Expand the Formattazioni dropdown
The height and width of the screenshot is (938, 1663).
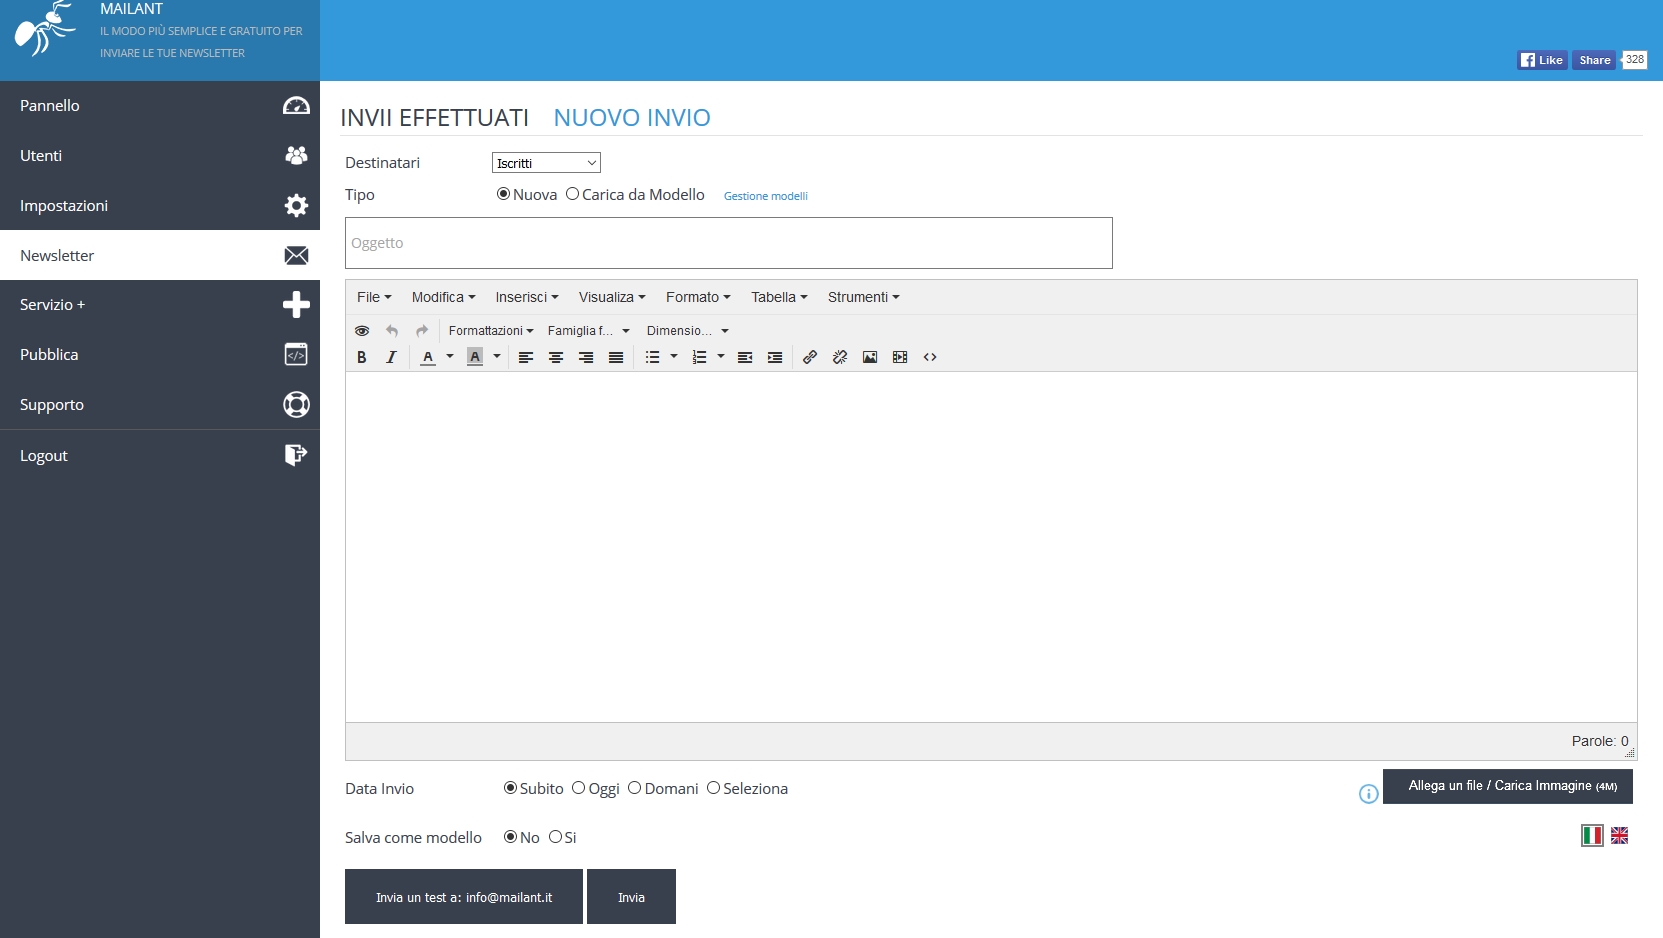coord(490,331)
